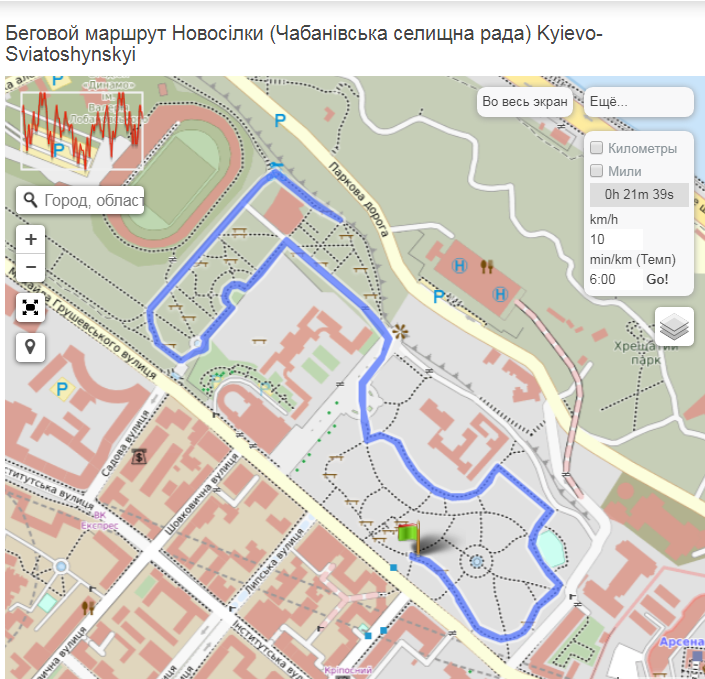The width and height of the screenshot is (705, 679).
Task: Click the Во весь экран button
Action: [525, 102]
